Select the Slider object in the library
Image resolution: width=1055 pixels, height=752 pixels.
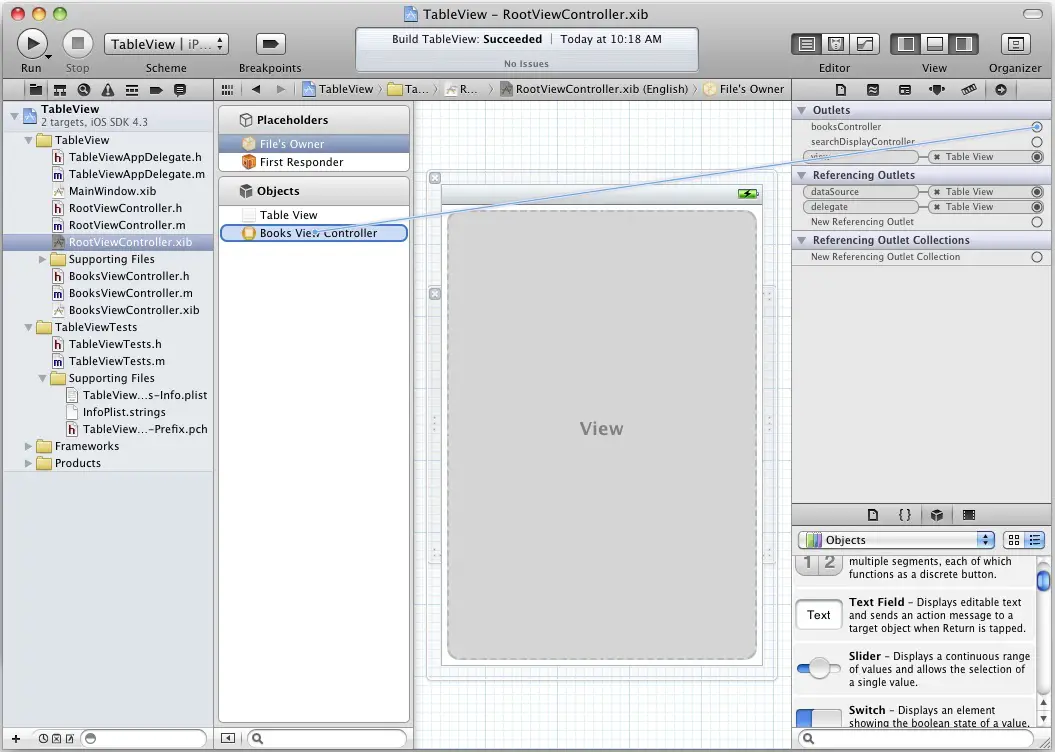pos(818,668)
